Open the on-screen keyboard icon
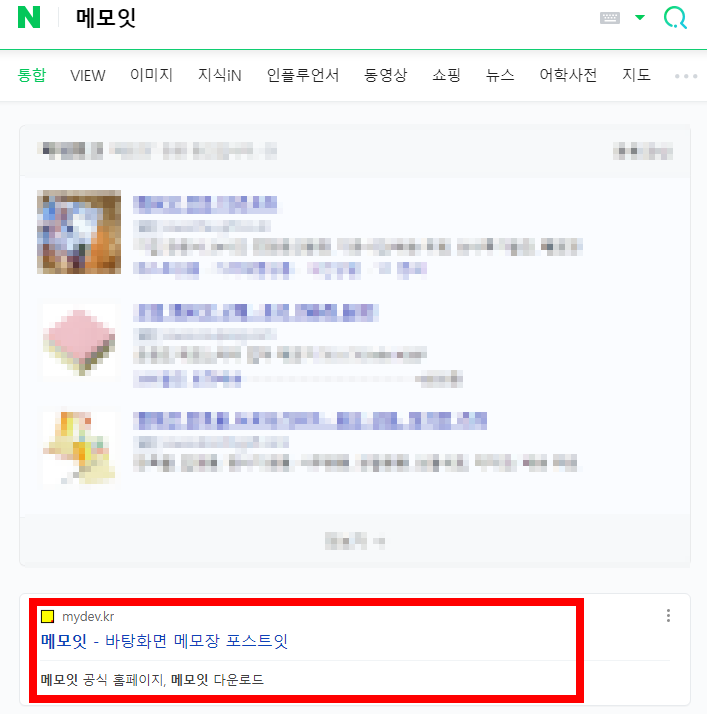 pyautogui.click(x=610, y=18)
